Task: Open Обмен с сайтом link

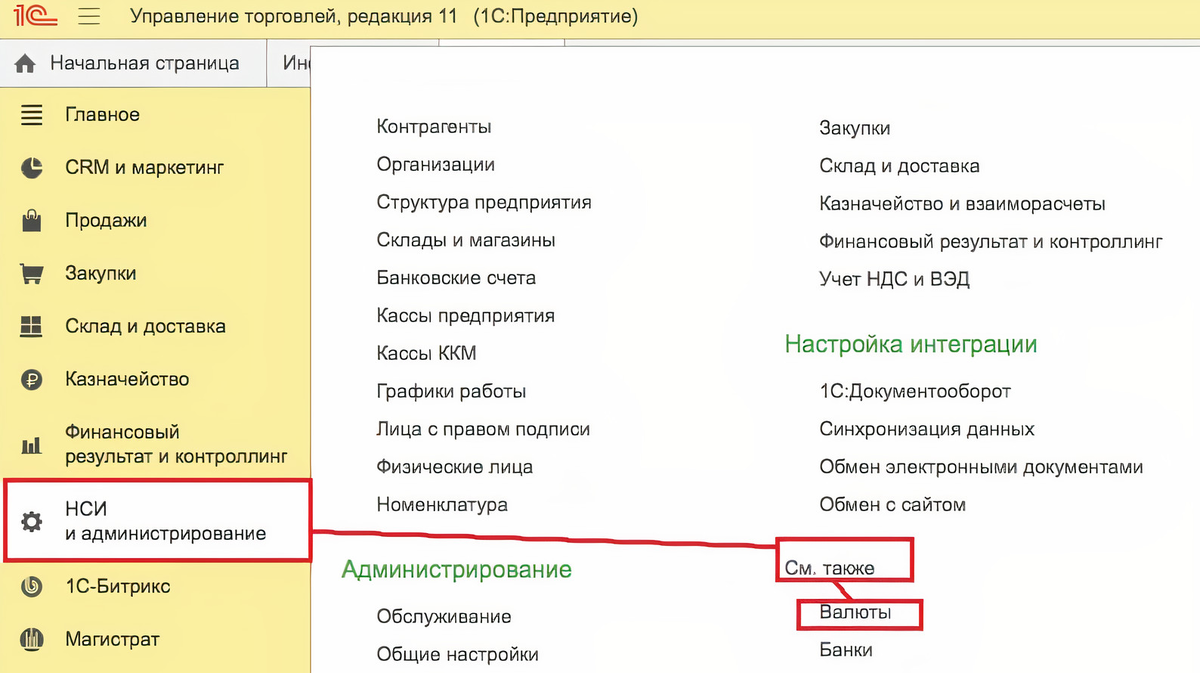Action: (893, 505)
